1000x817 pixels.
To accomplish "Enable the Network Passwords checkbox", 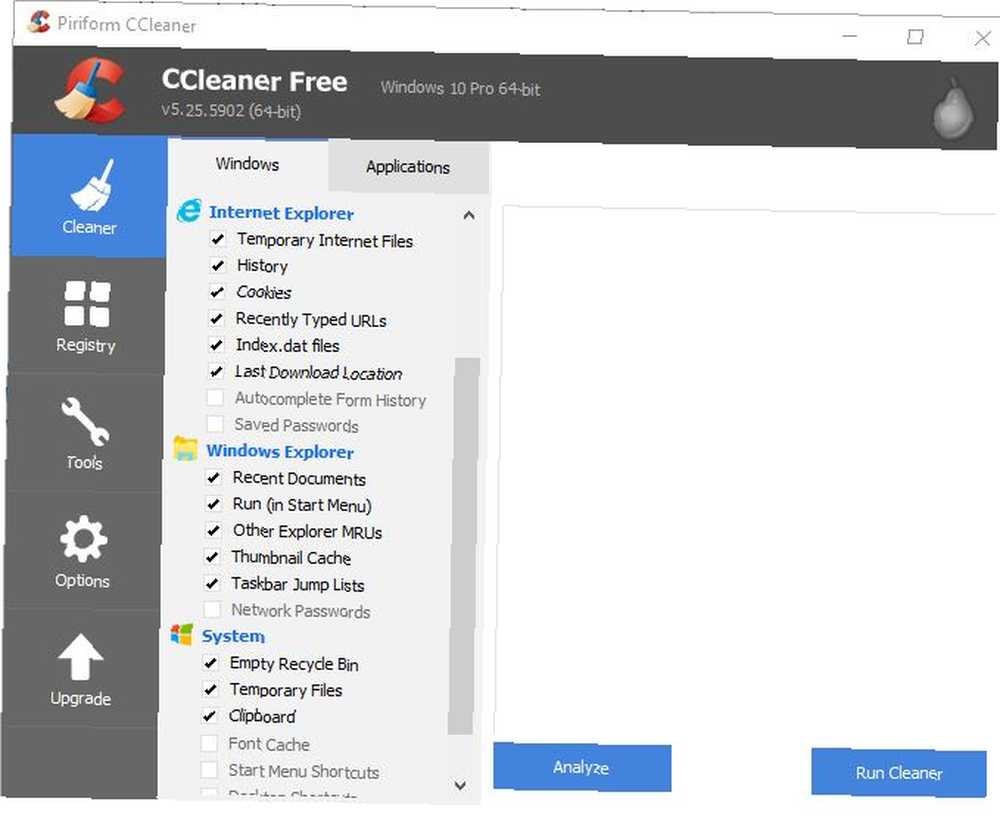I will pos(212,610).
